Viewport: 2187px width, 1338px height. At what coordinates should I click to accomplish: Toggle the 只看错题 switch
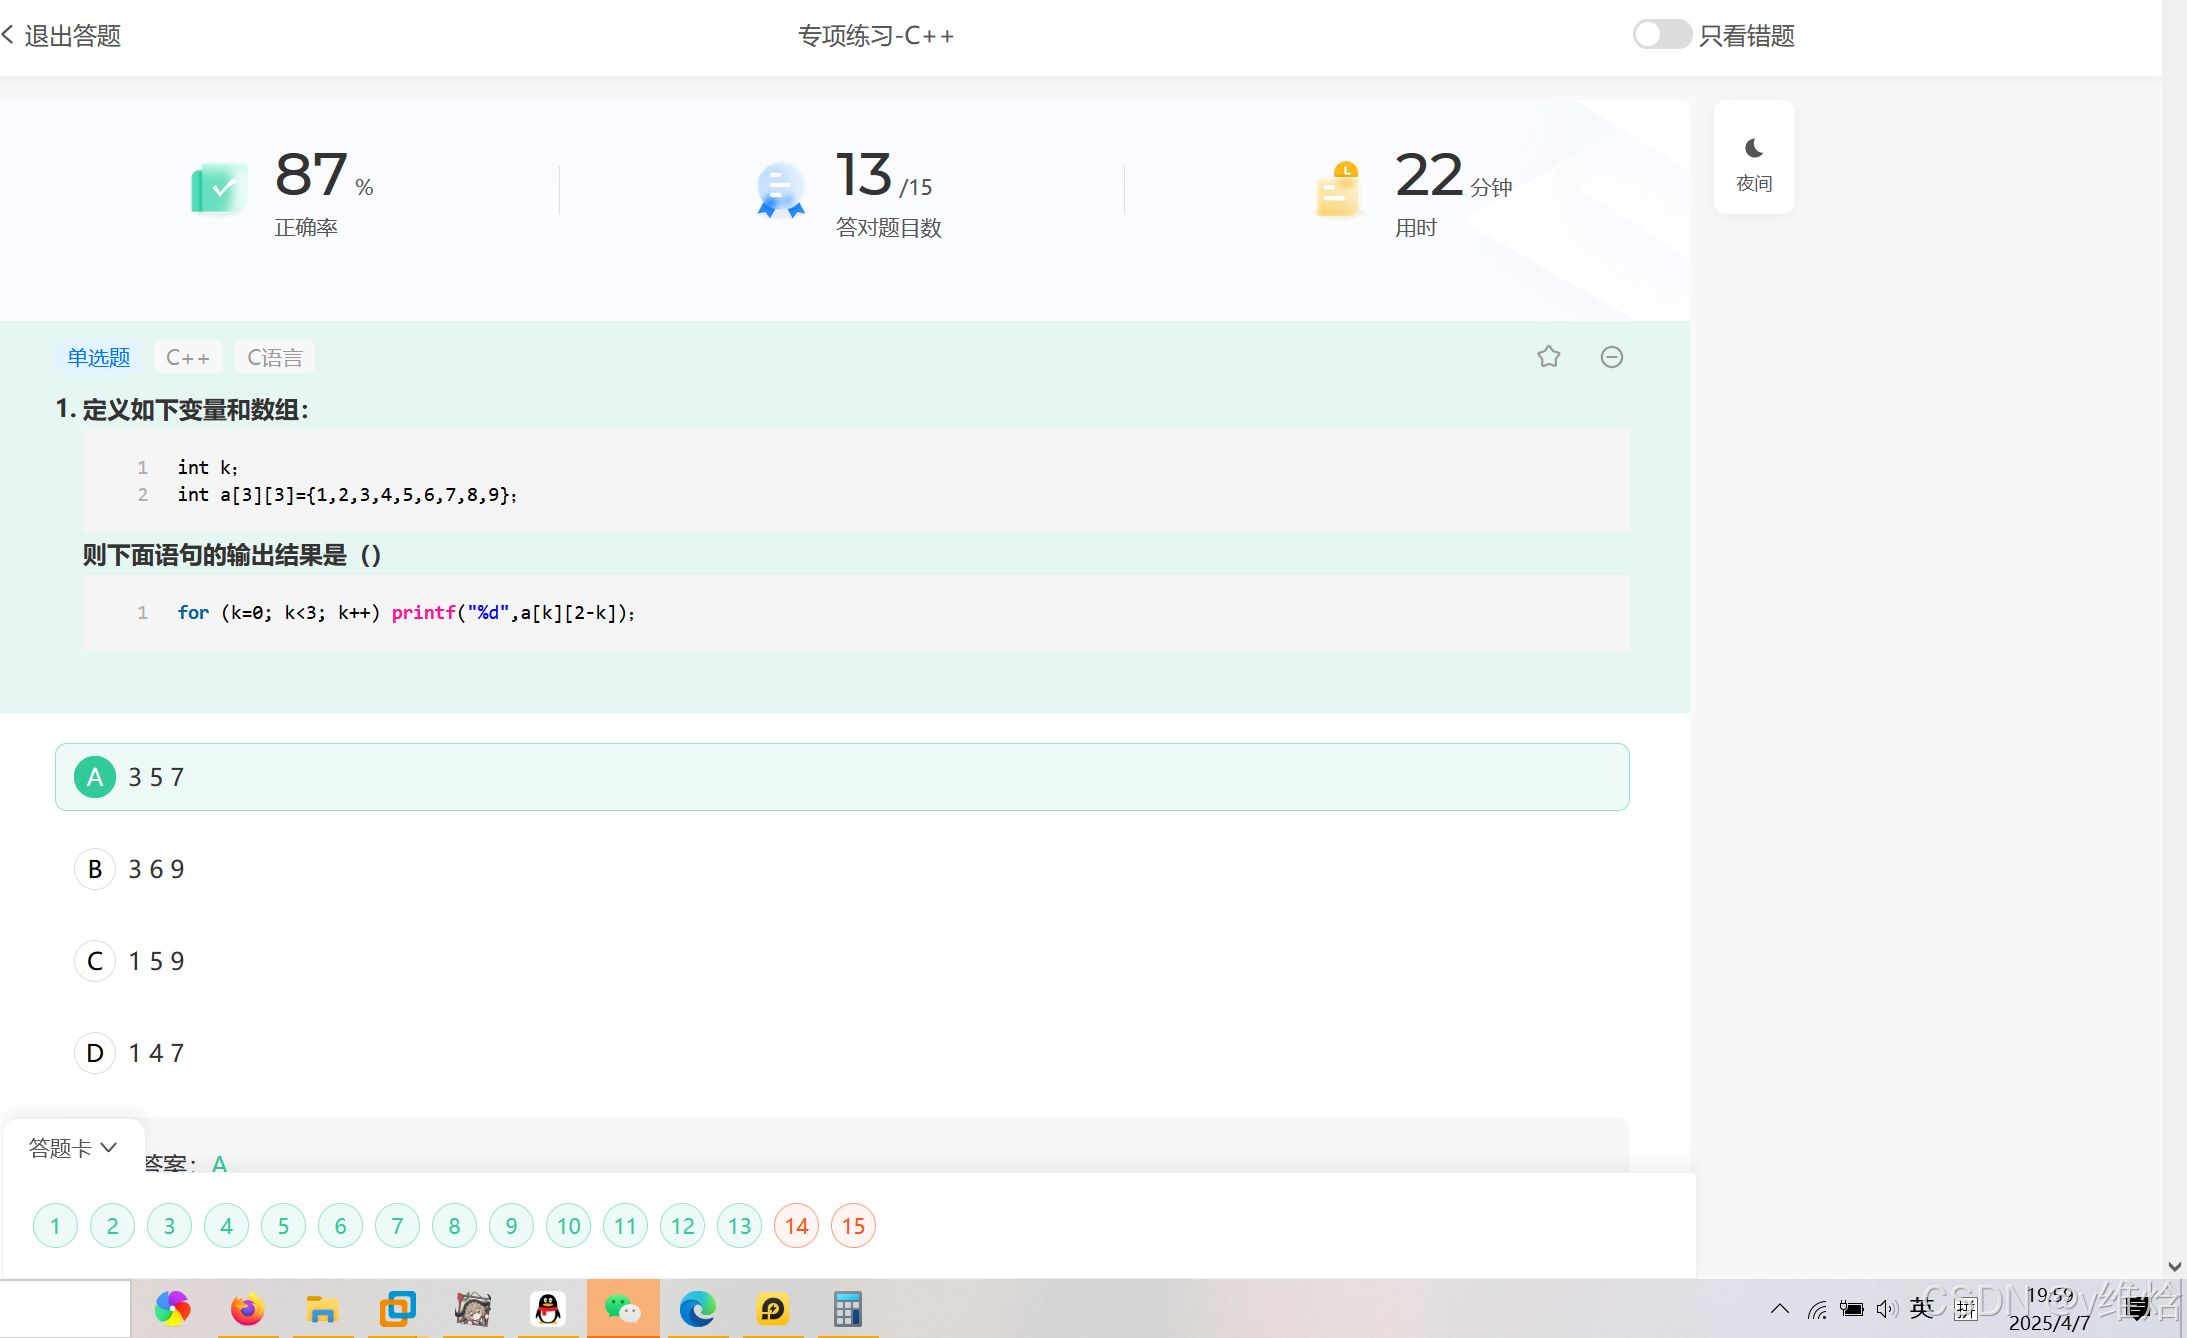pos(1661,35)
